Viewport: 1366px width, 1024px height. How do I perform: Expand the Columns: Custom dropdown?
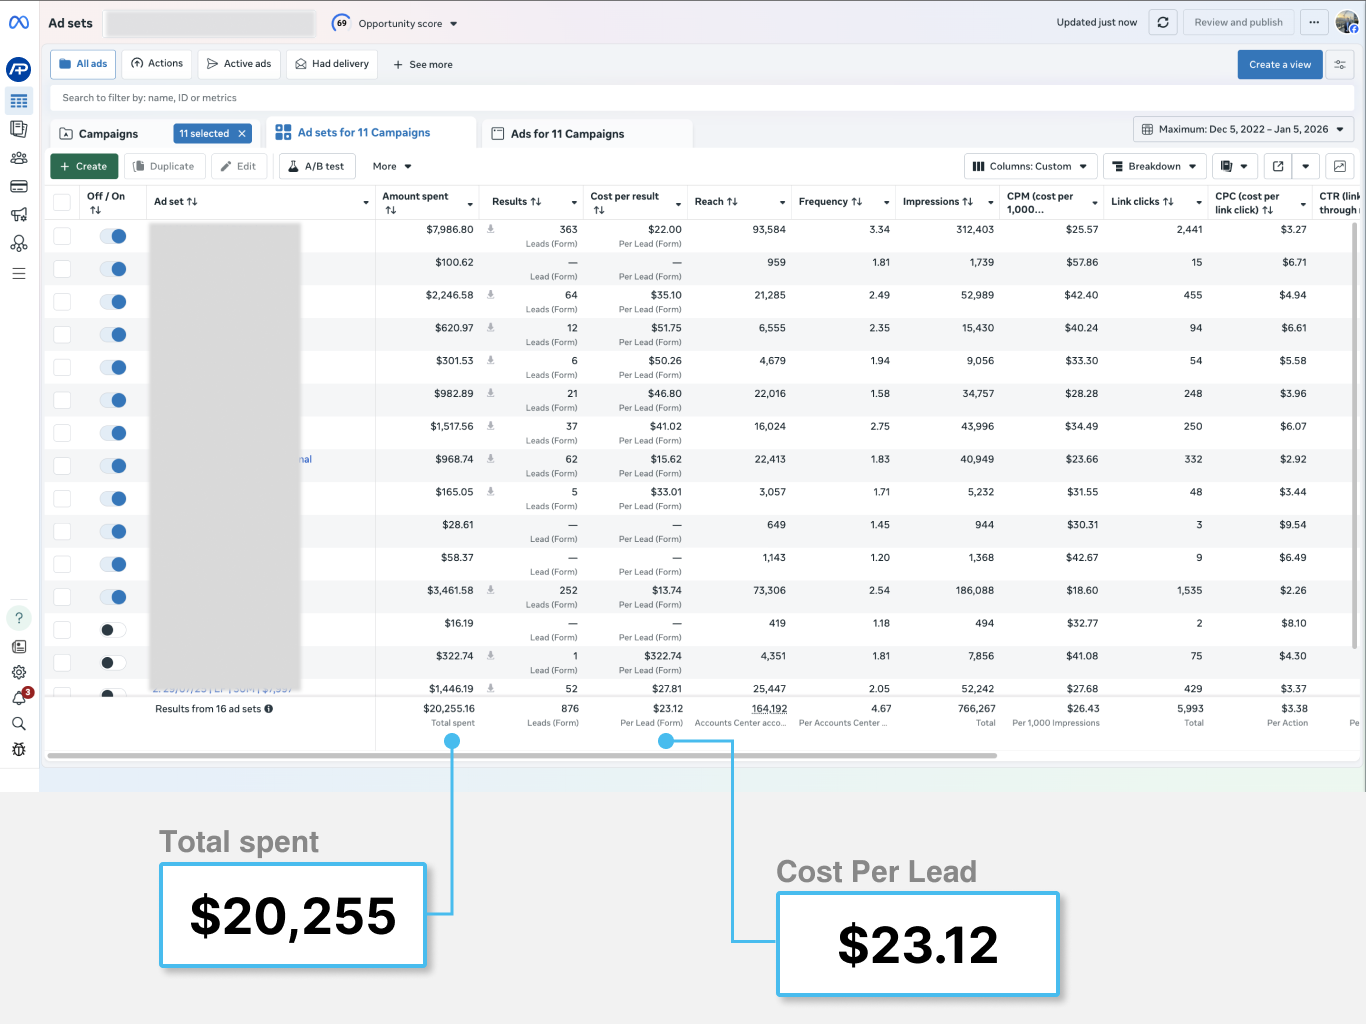pyautogui.click(x=1030, y=166)
